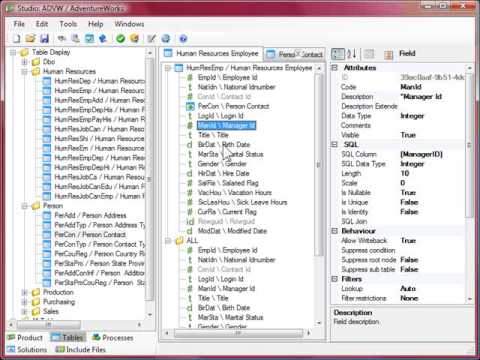480x360 pixels.
Task: Switch to the Human Resources Employee tab
Action: (x=211, y=53)
